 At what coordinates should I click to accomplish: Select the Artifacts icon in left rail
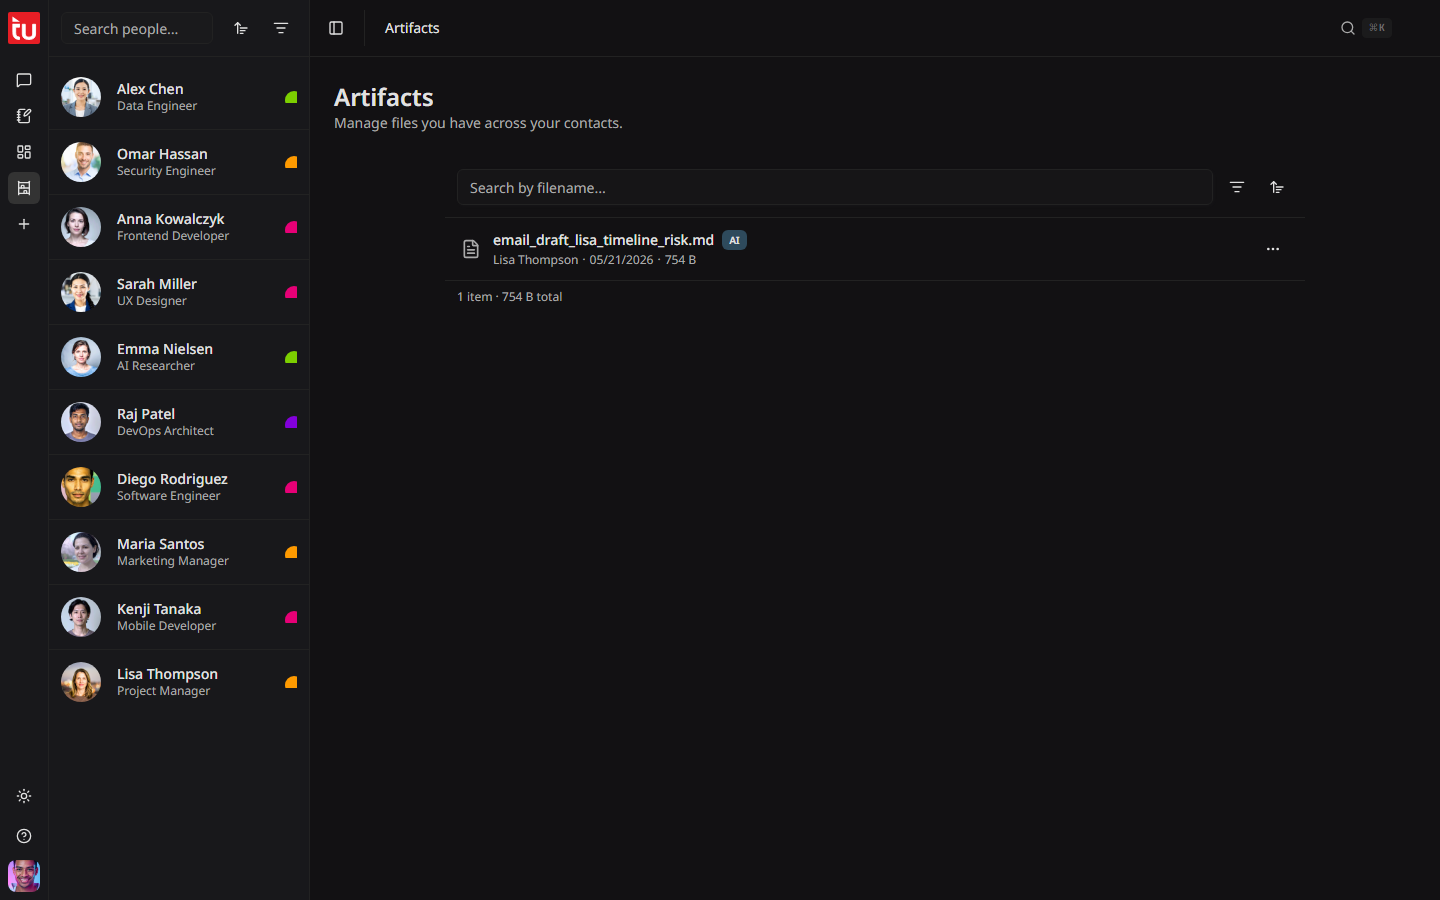coord(24,188)
